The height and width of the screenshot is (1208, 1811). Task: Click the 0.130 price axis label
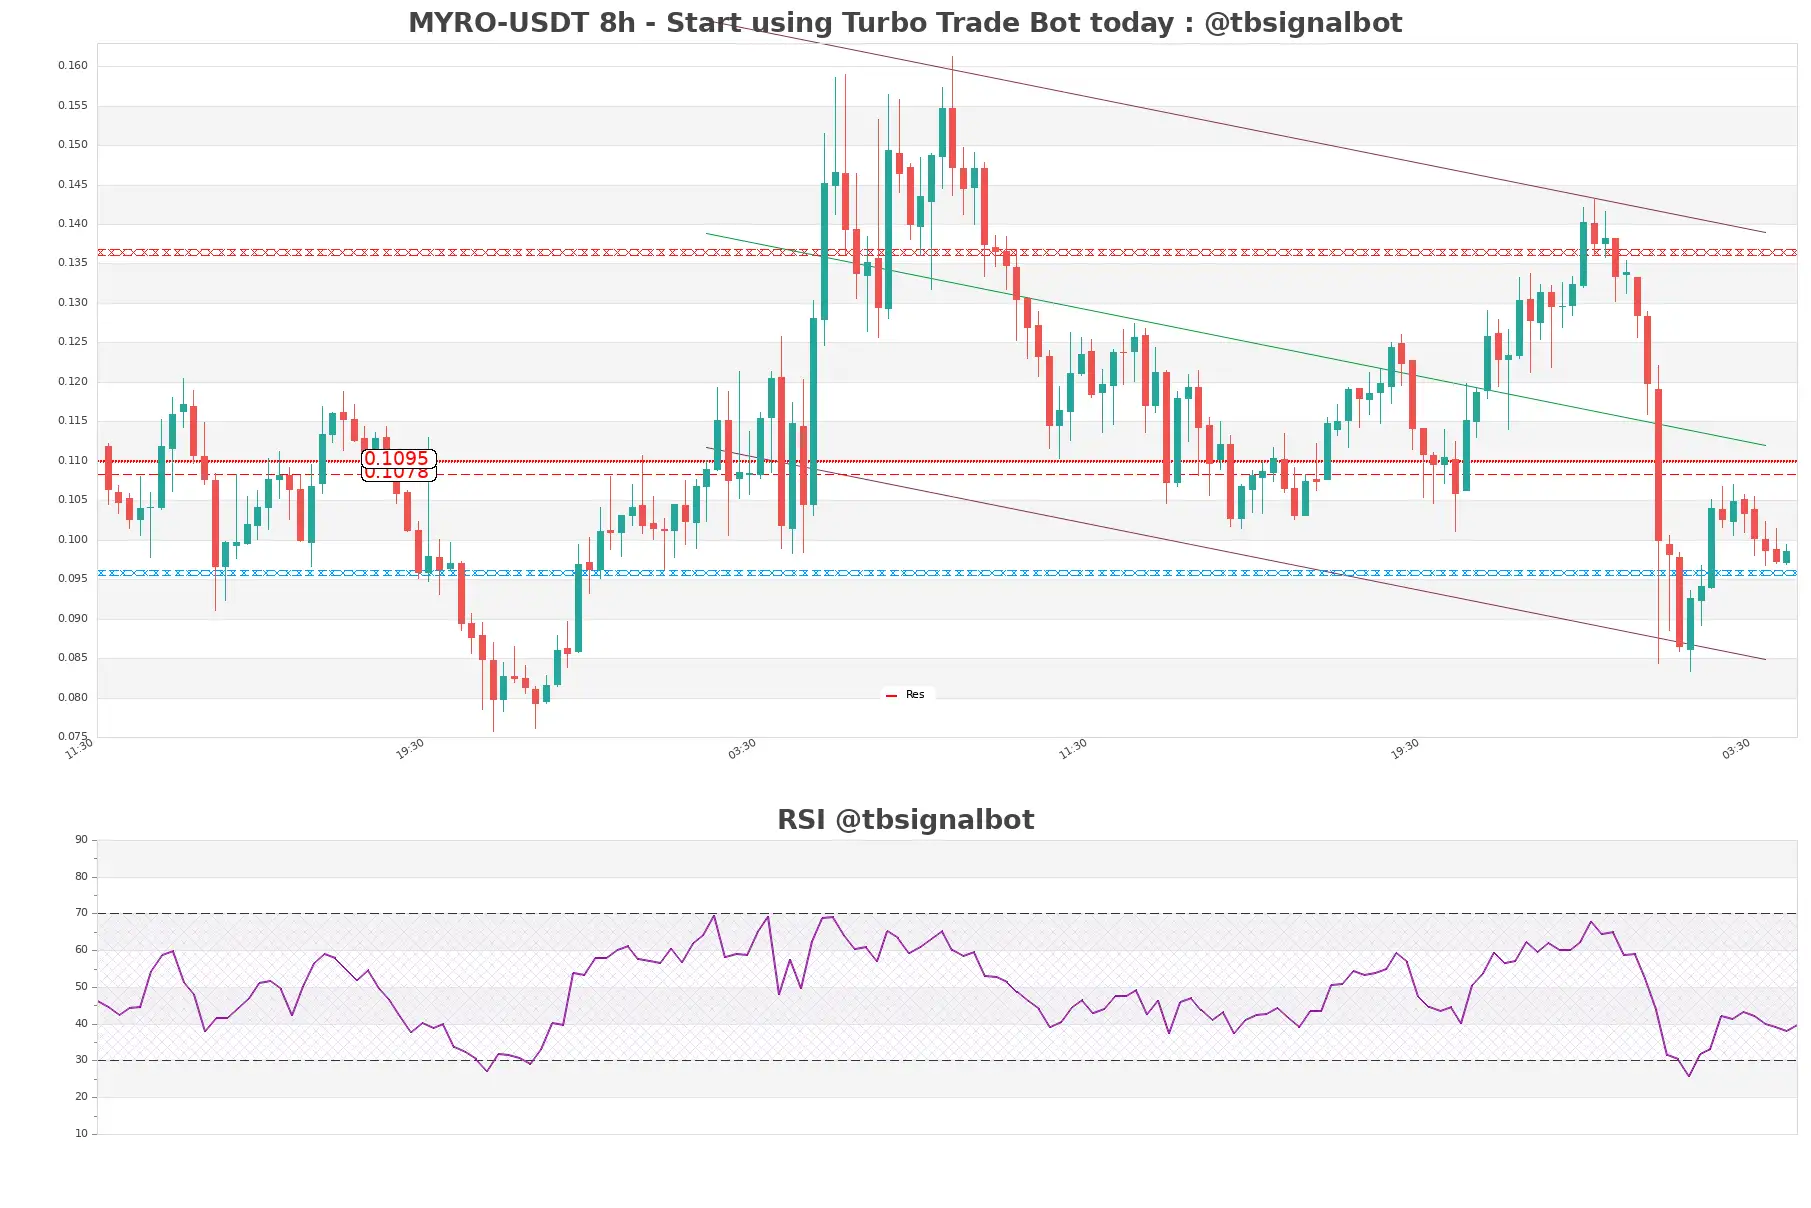click(73, 302)
